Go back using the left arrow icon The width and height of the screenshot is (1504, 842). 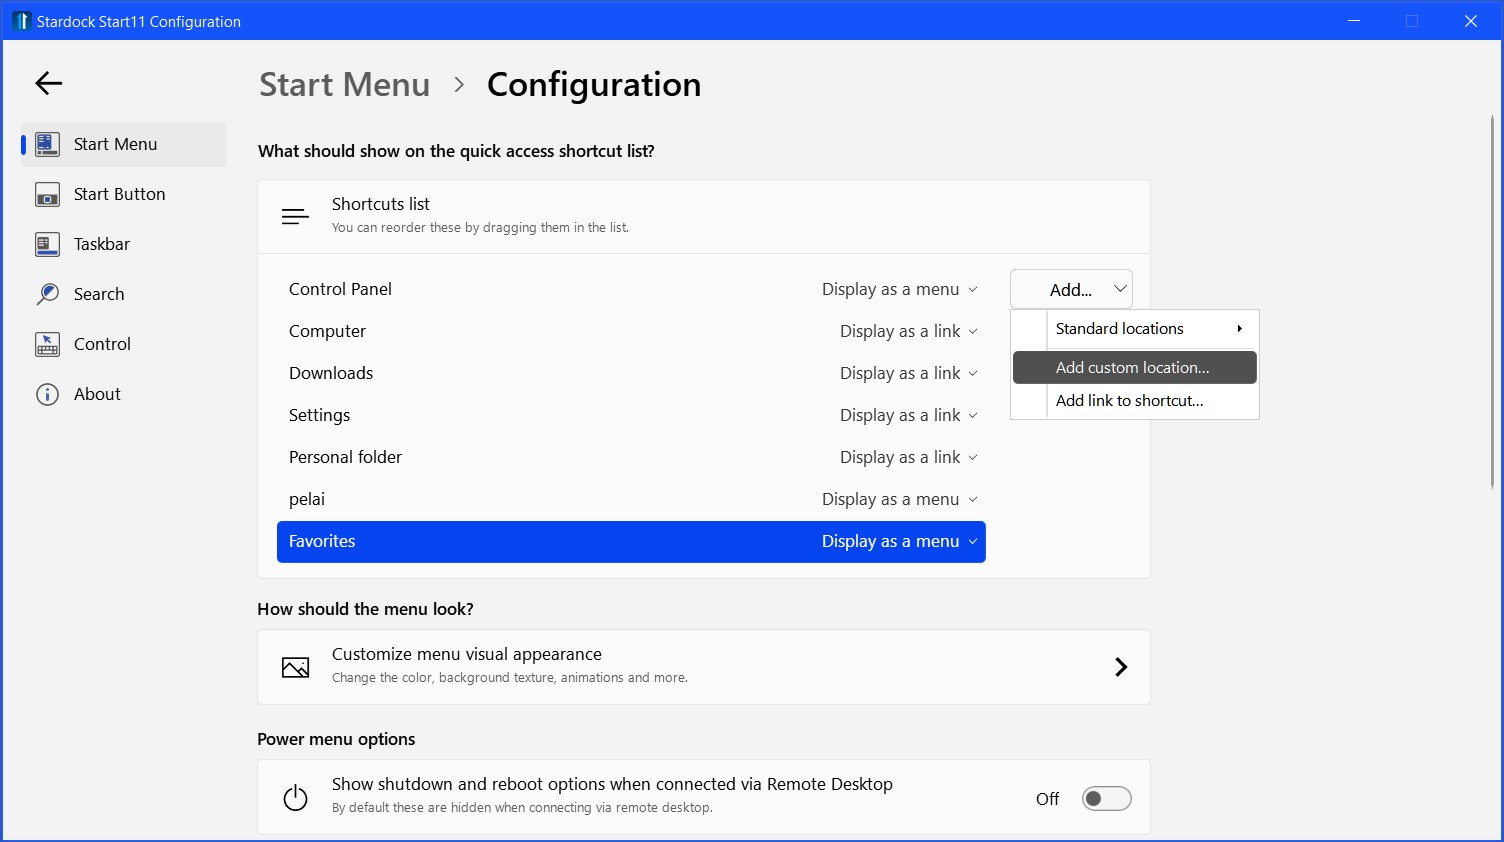click(x=48, y=83)
